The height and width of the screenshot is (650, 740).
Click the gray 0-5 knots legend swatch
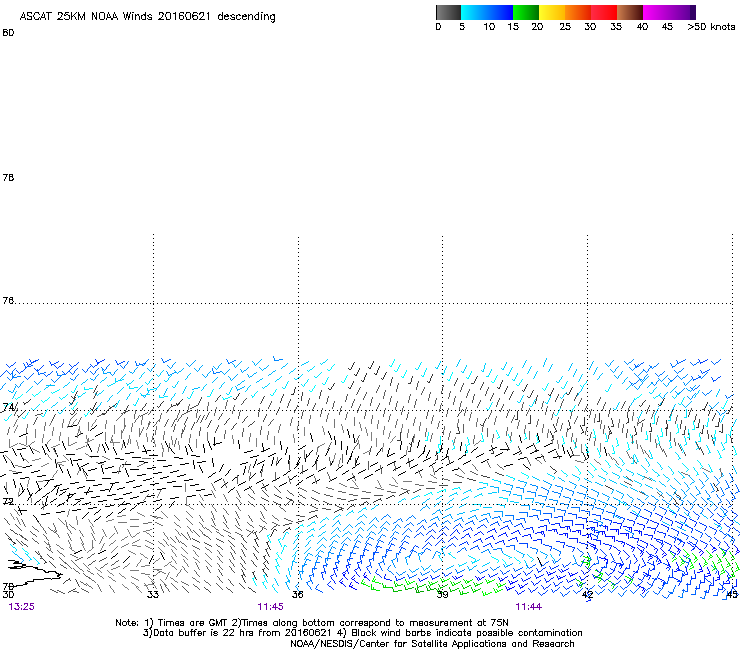click(x=448, y=12)
